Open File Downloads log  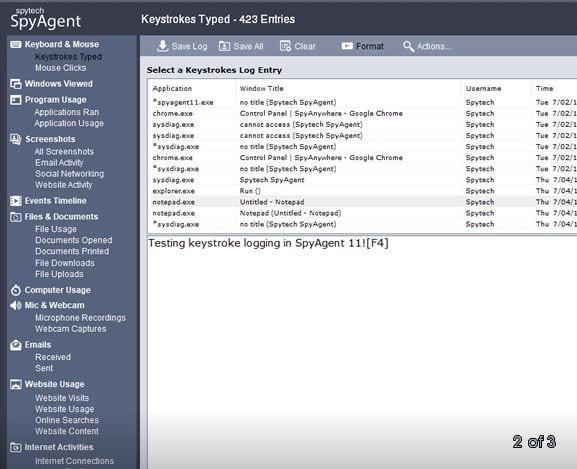(65, 263)
